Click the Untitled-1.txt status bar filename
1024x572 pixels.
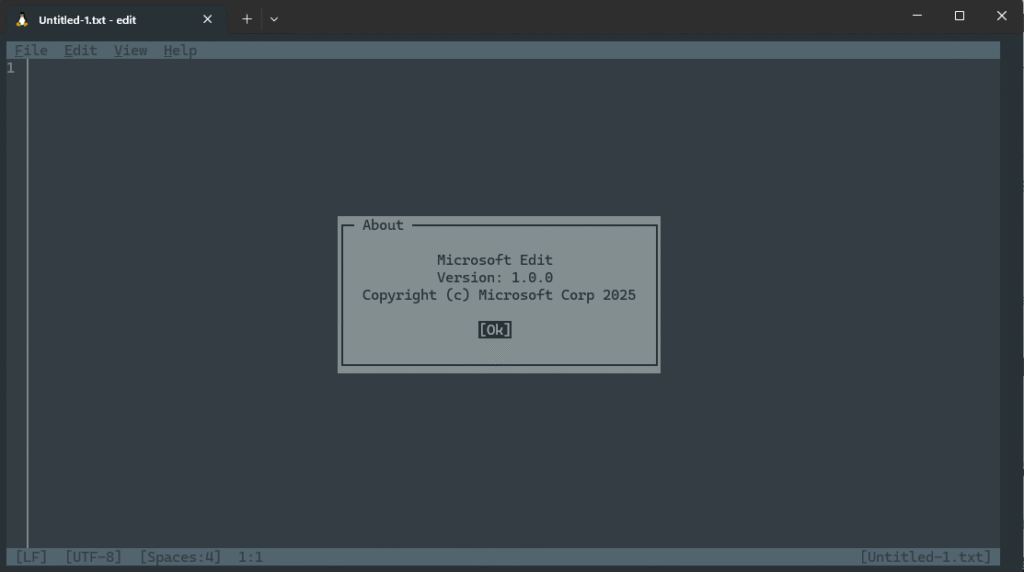pyautogui.click(x=925, y=557)
